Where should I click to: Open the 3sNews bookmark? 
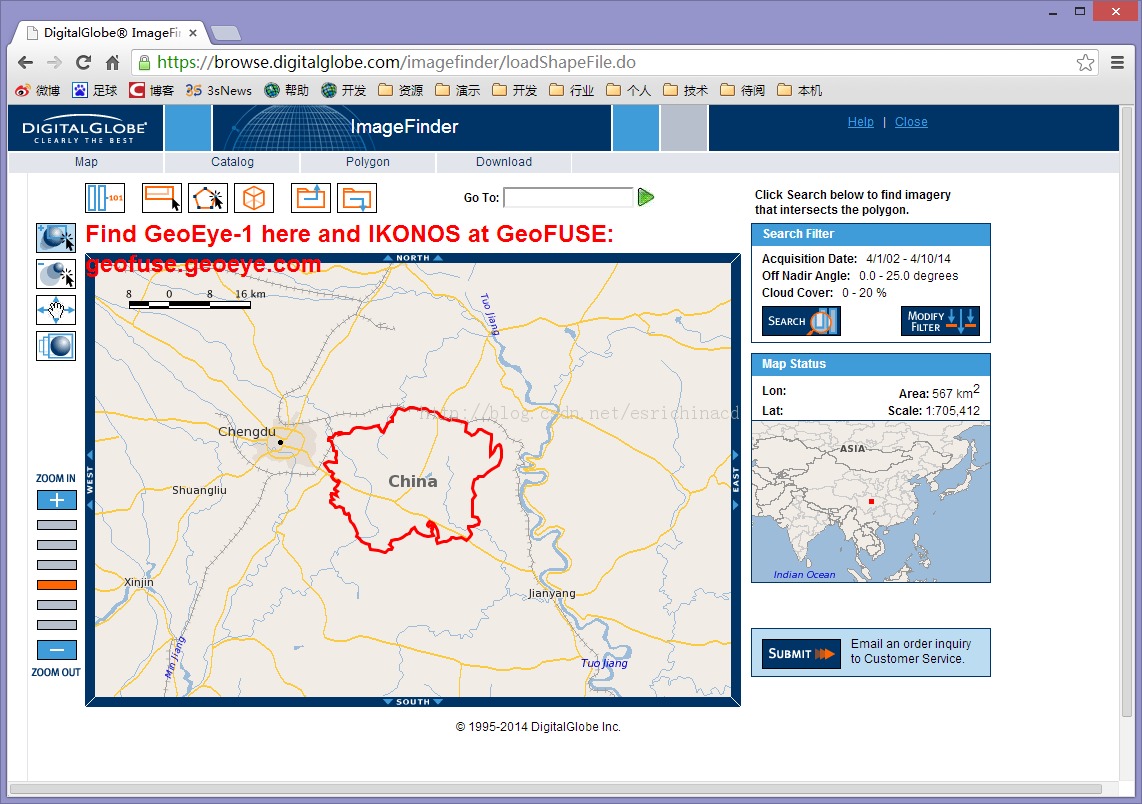218,90
